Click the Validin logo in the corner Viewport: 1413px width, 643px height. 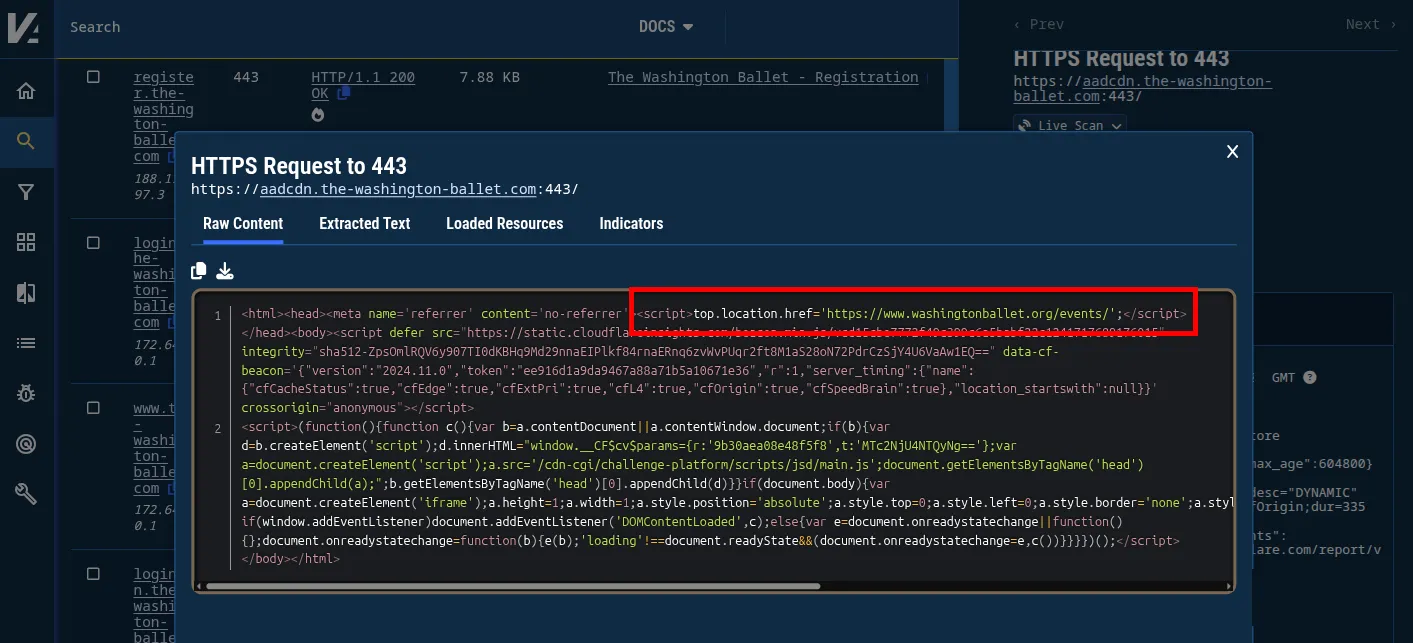coord(23,27)
